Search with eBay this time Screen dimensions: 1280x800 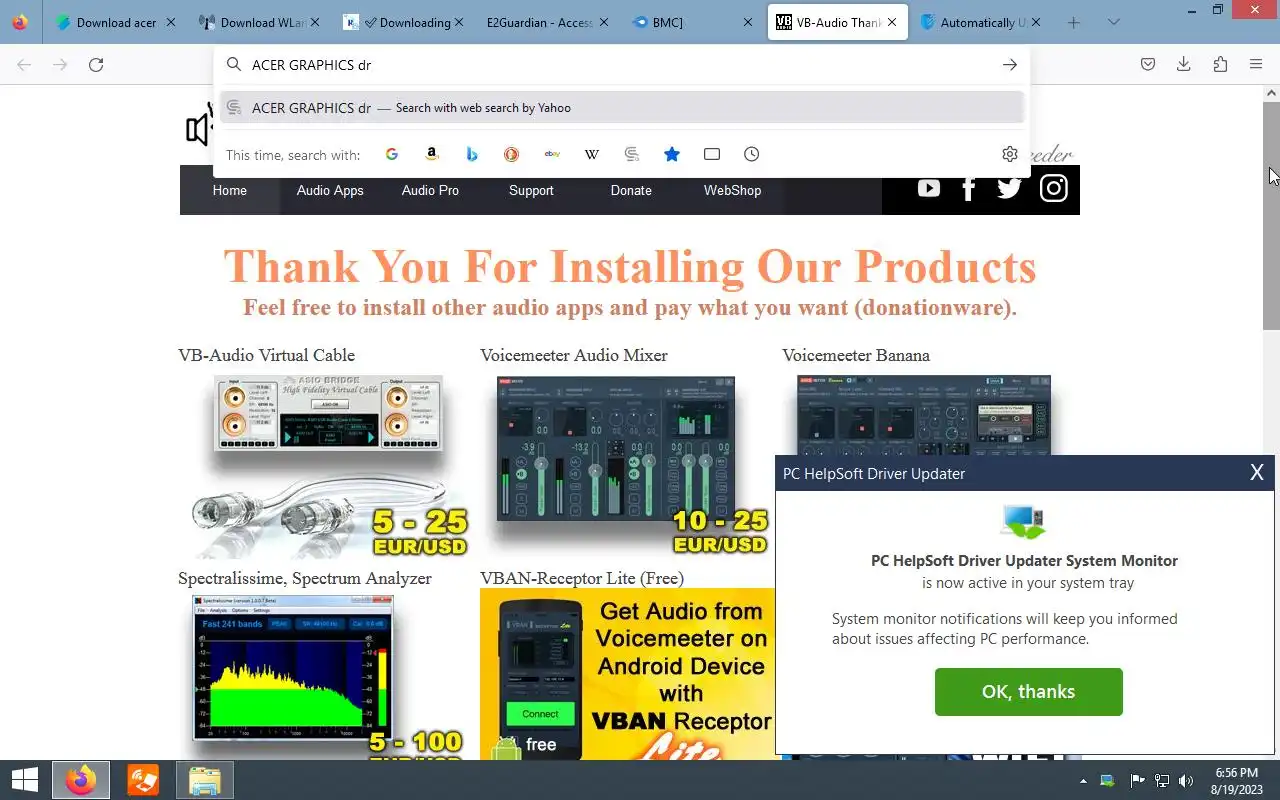(x=552, y=154)
